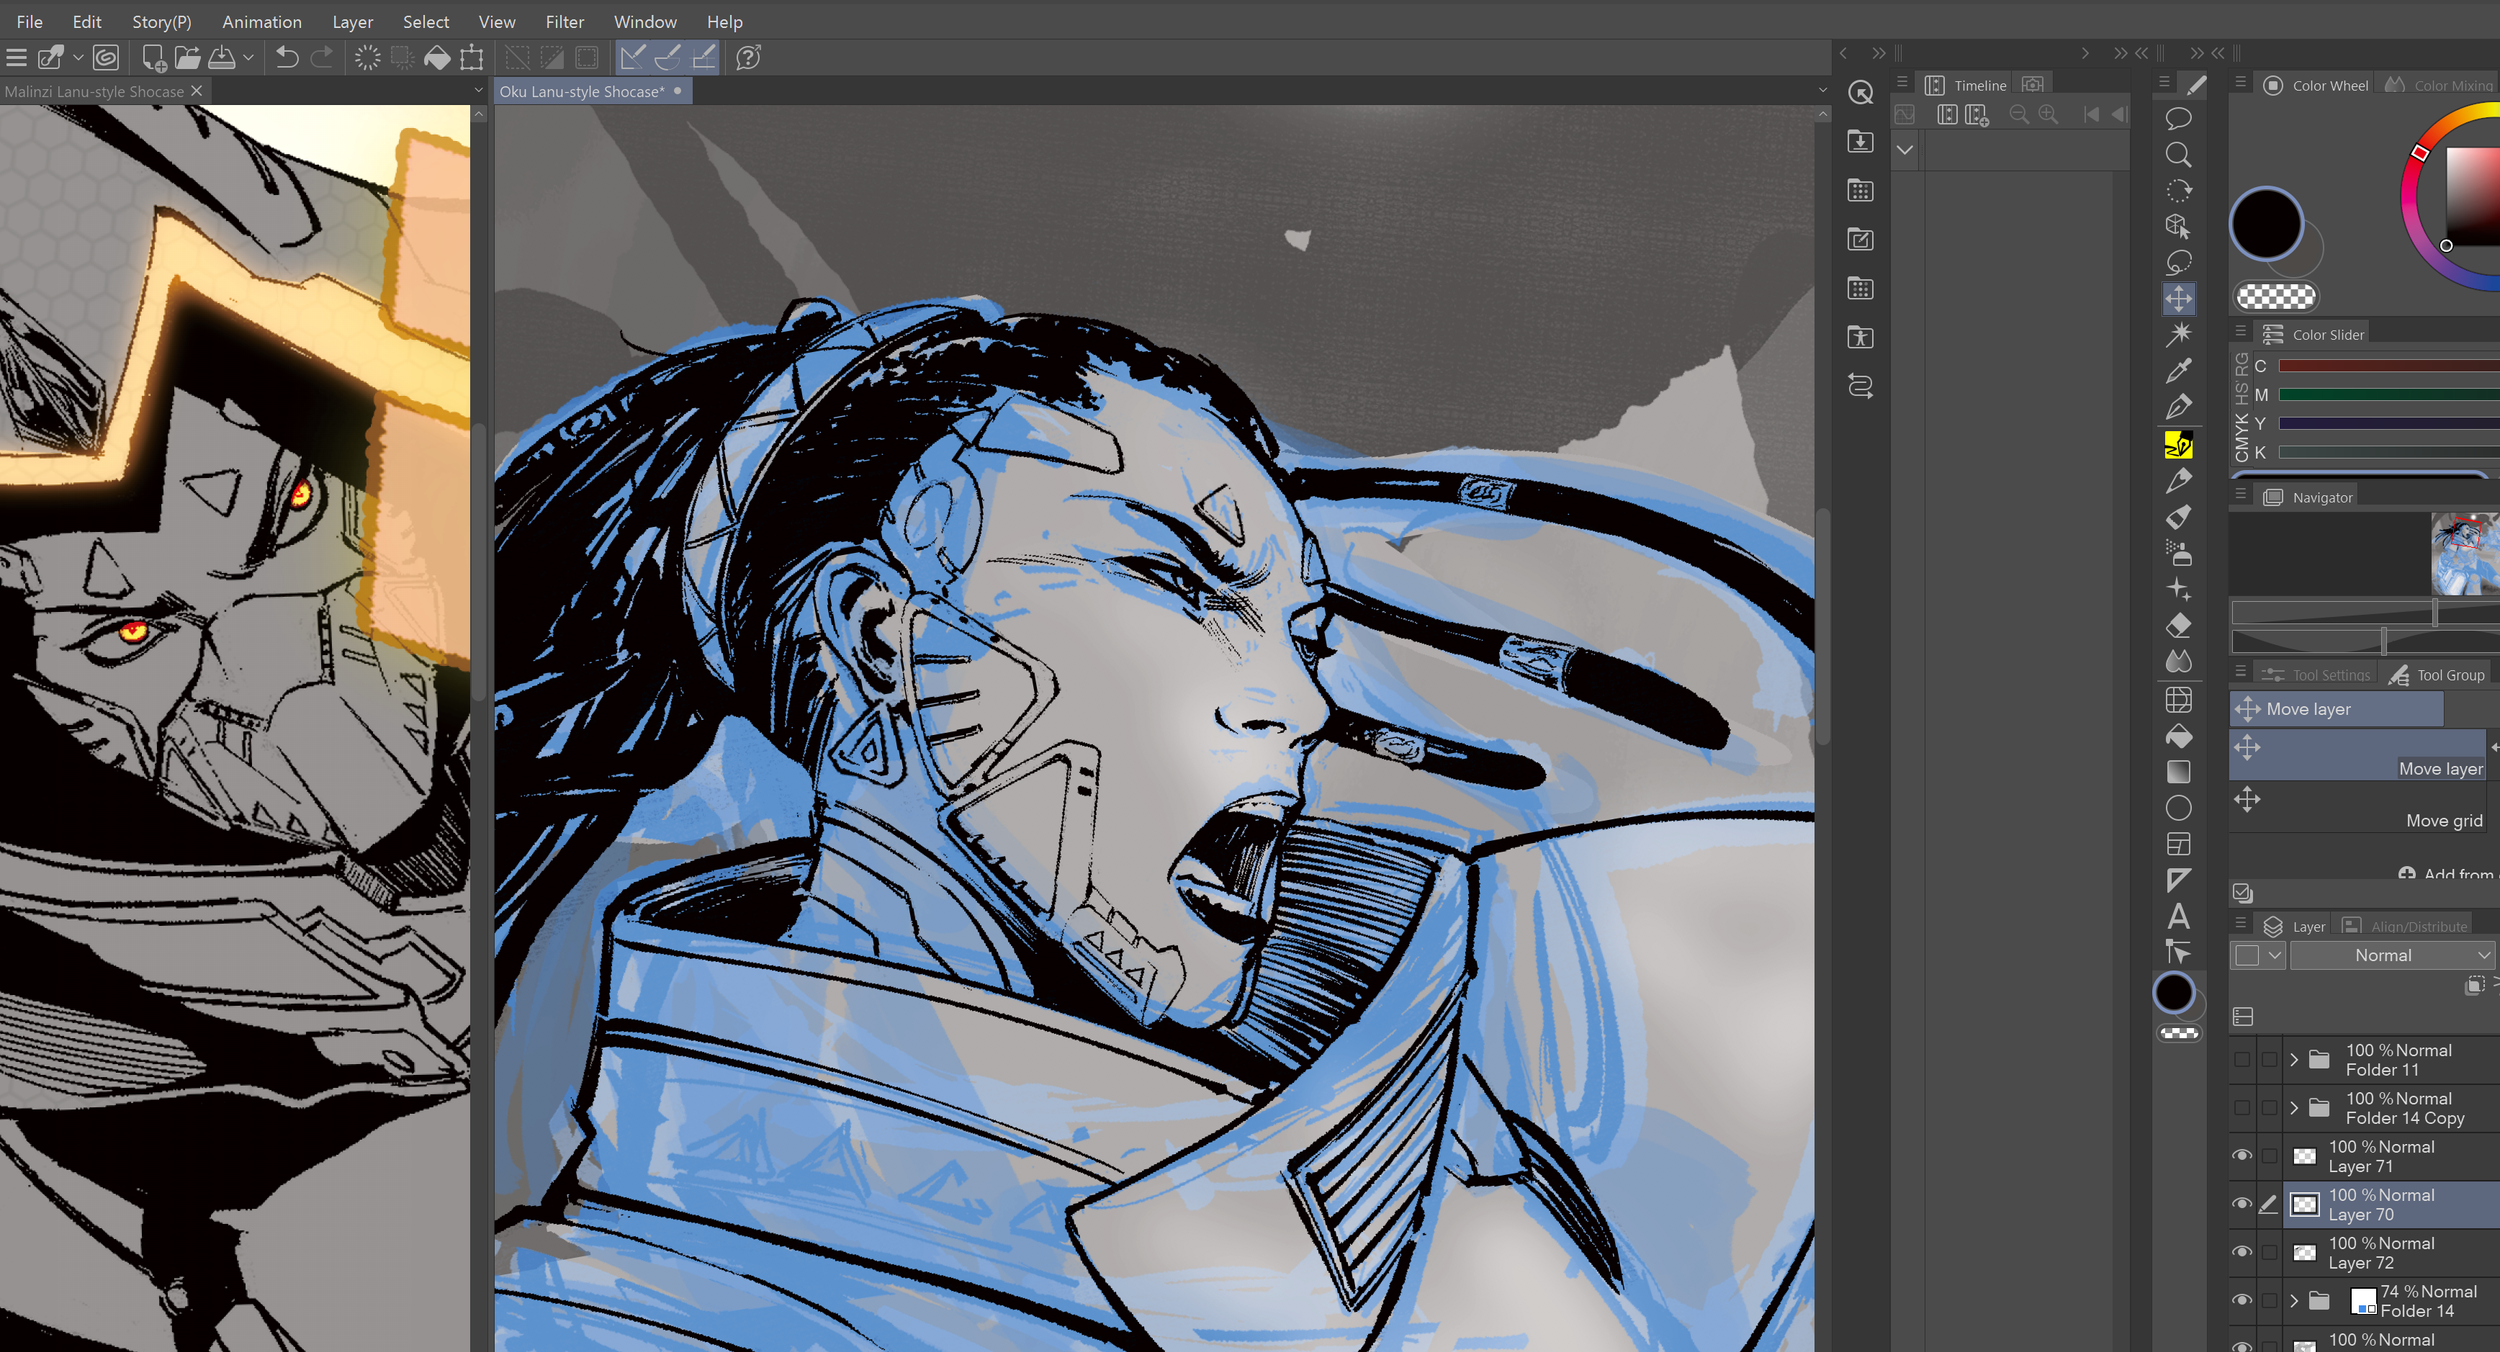The width and height of the screenshot is (2500, 1352).
Task: Click the Clear (burst) icon in toolbar
Action: [x=368, y=58]
